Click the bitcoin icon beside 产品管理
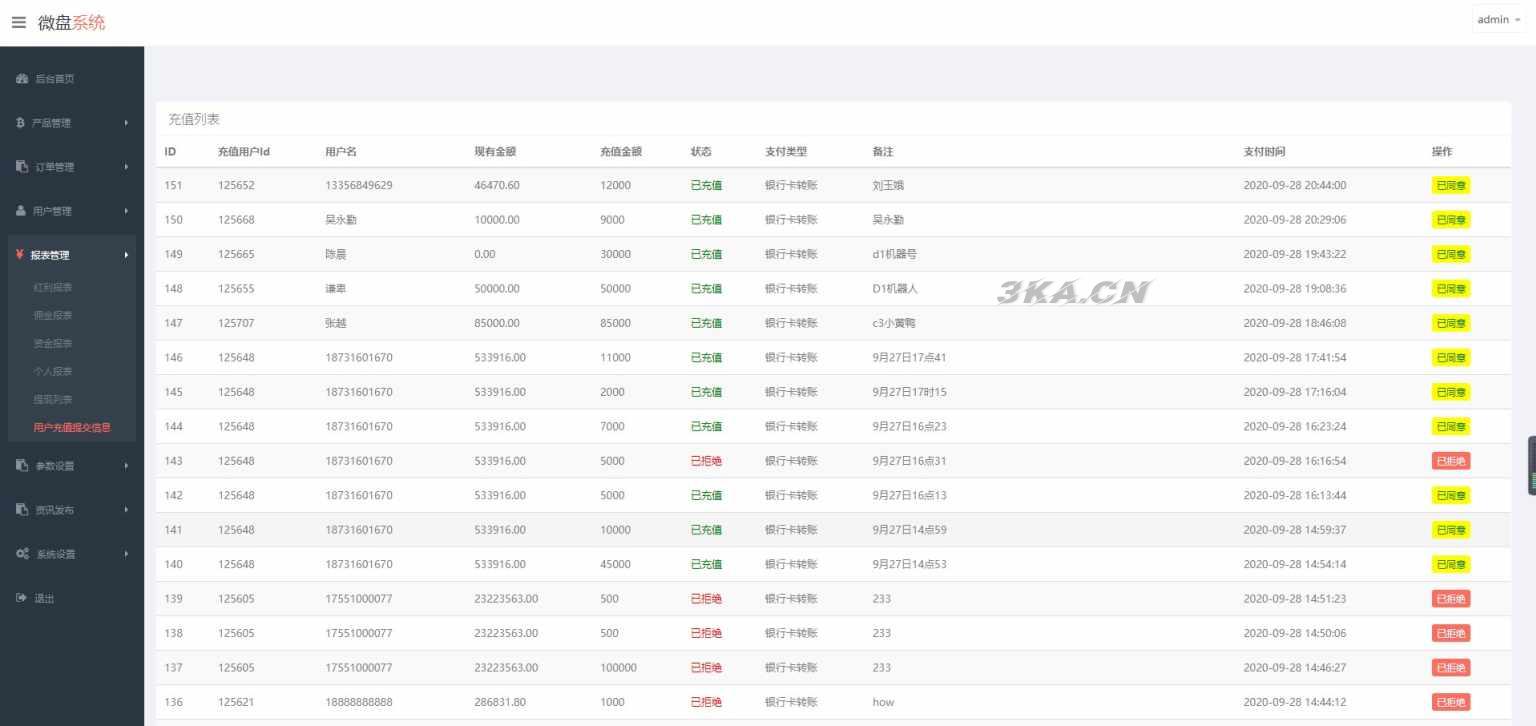 coord(20,123)
